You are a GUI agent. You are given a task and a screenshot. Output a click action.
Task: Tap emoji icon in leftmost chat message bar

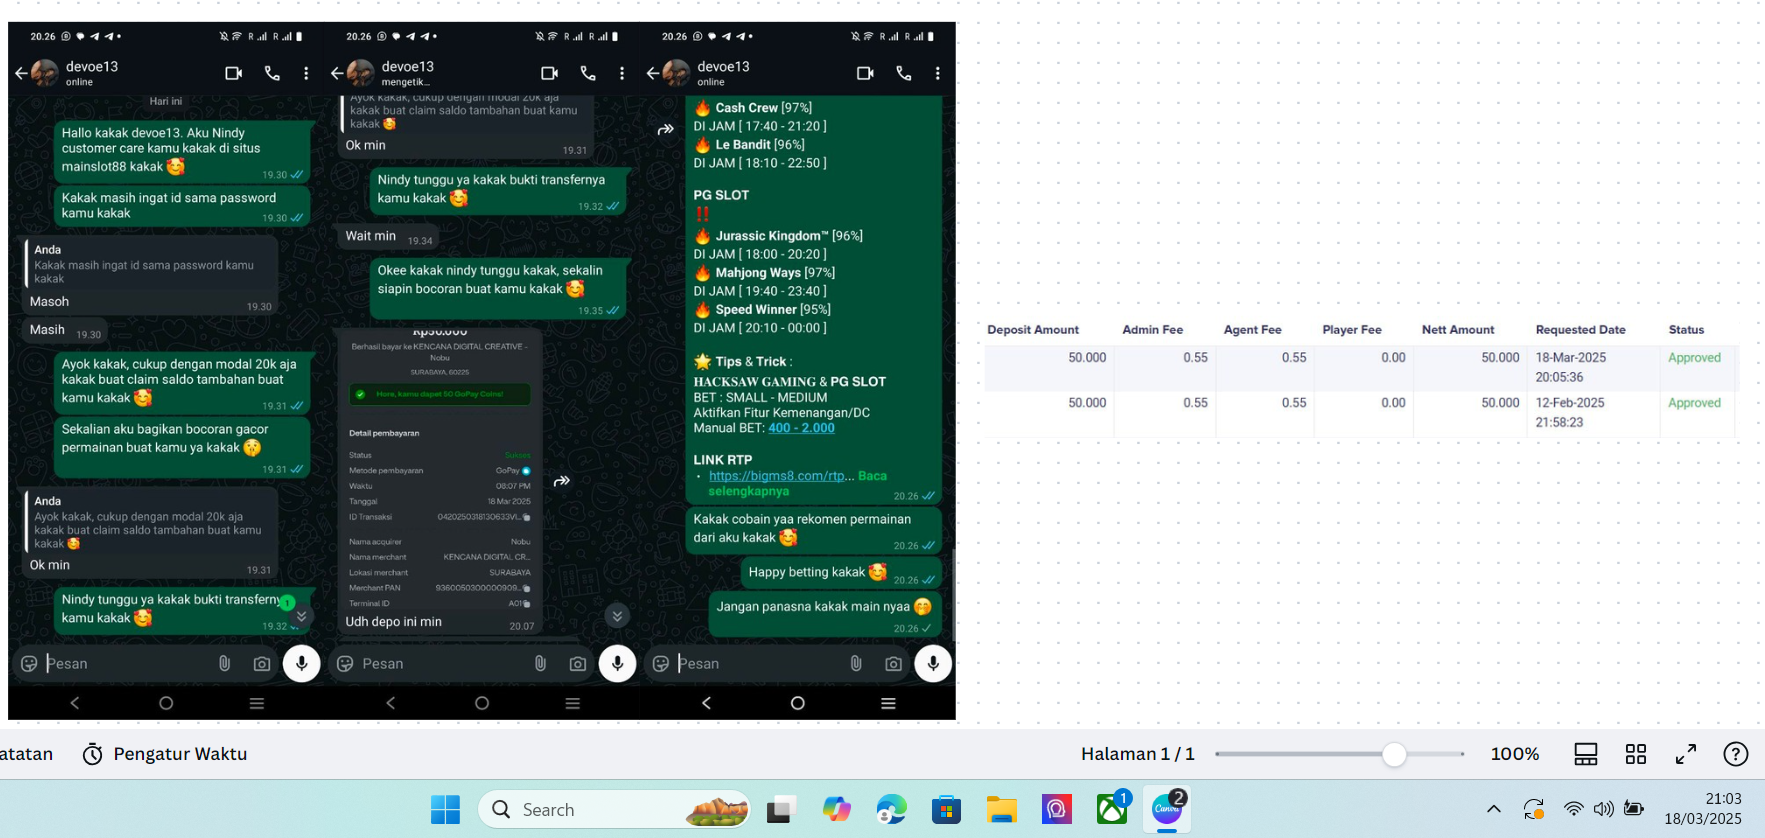point(29,663)
